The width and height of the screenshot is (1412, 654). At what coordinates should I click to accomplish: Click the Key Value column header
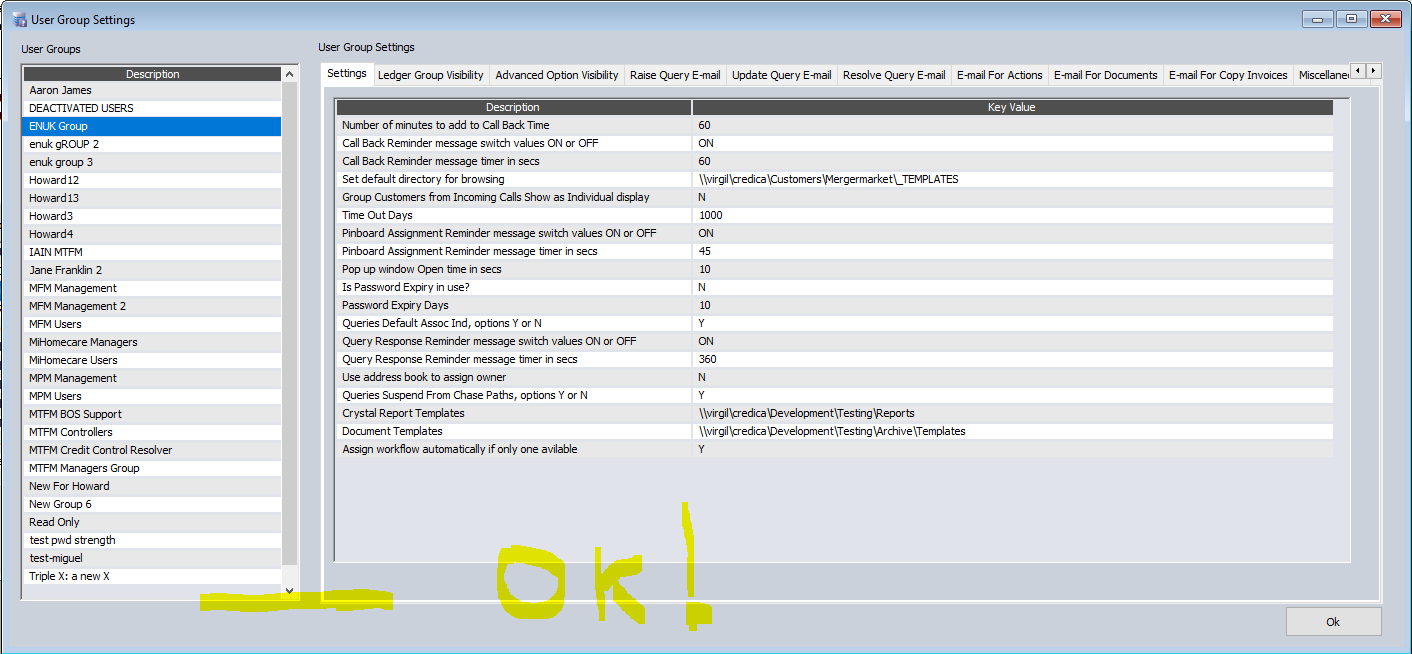point(1011,107)
